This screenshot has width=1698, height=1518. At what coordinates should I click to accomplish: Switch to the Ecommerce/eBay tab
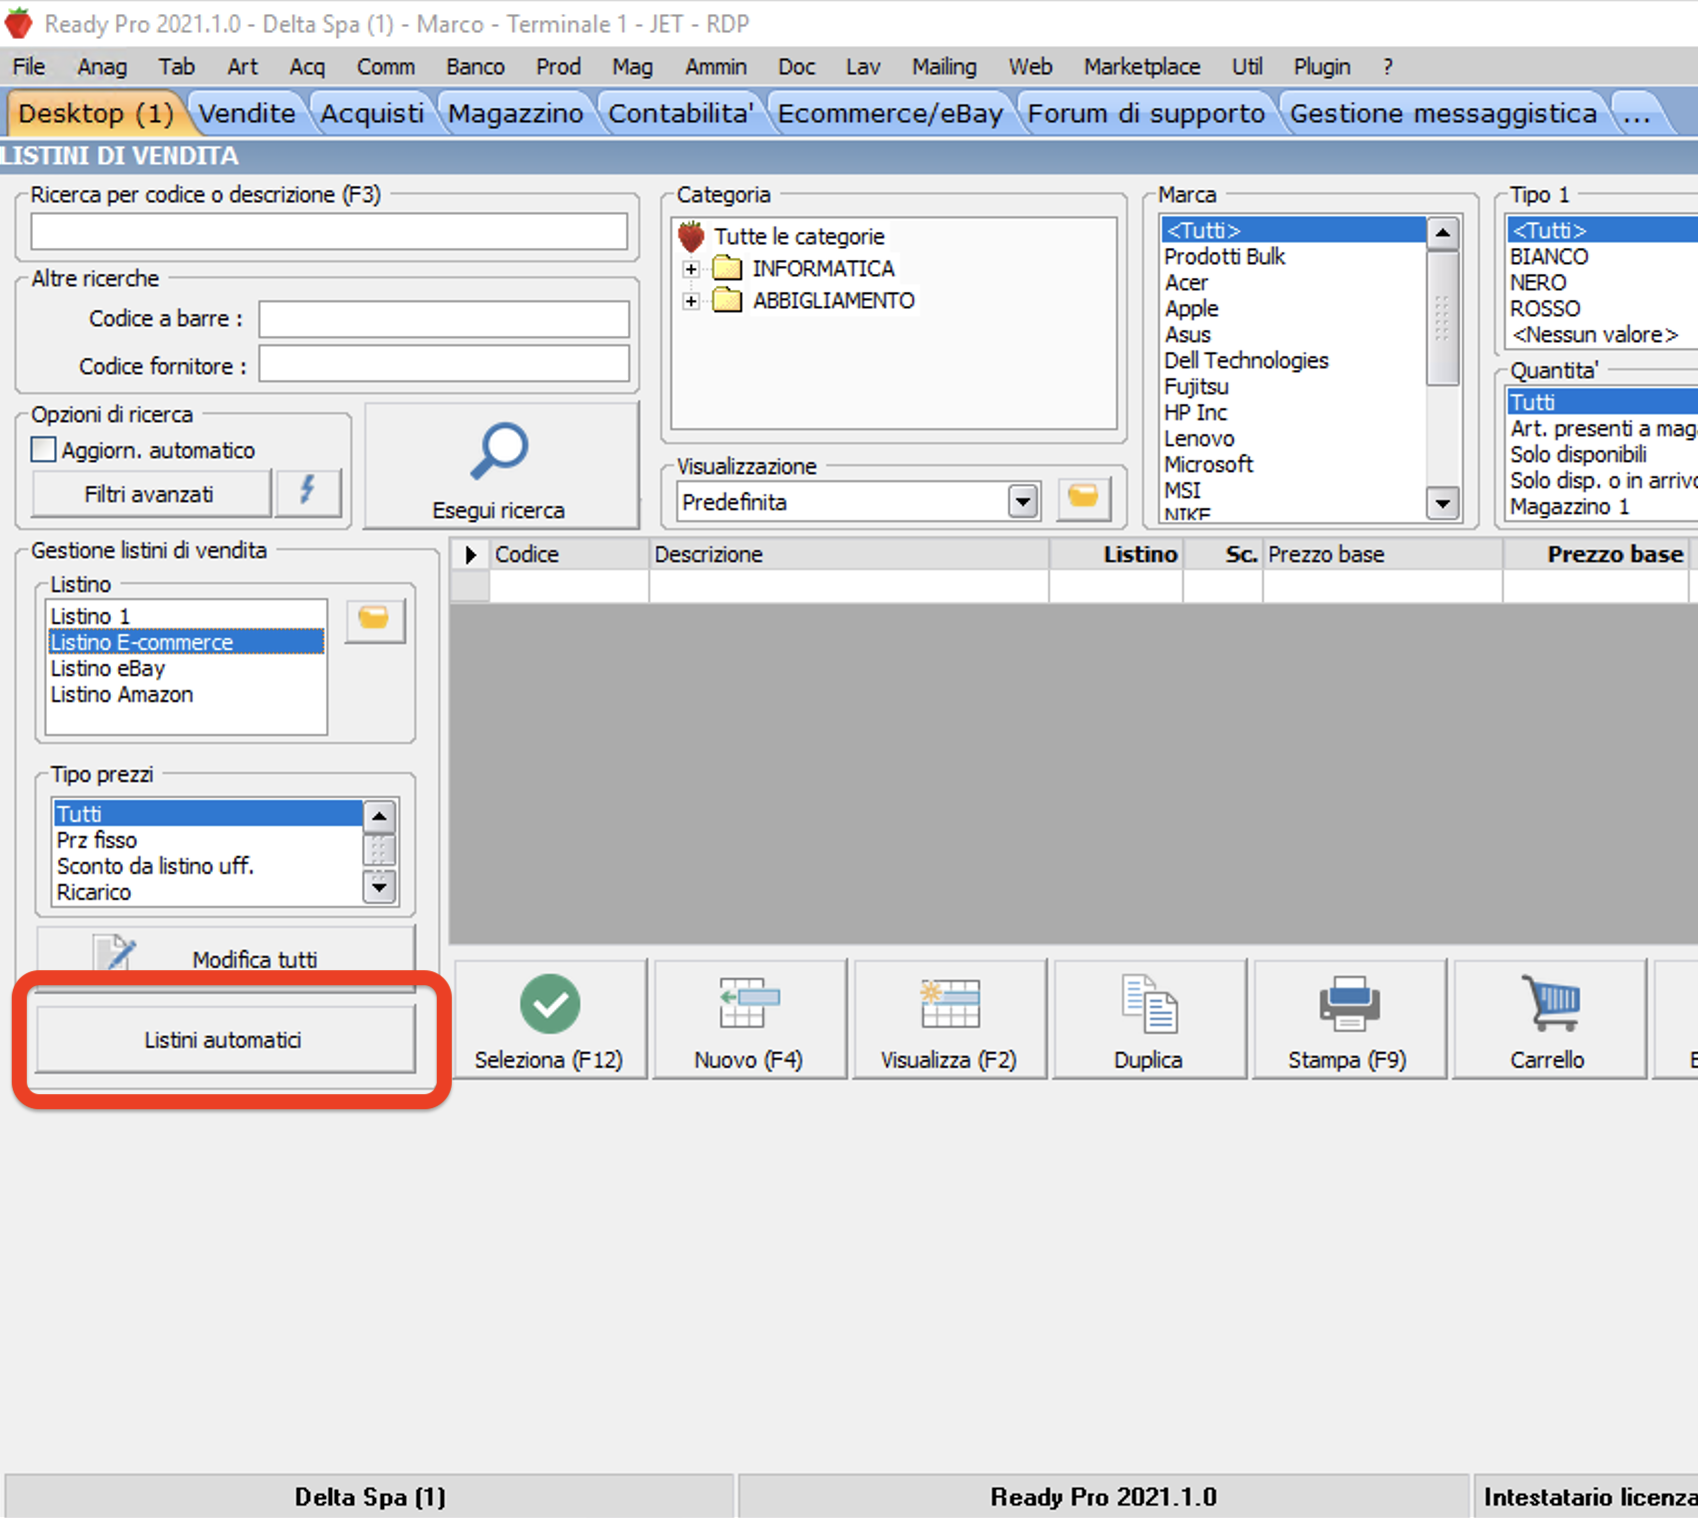point(890,114)
